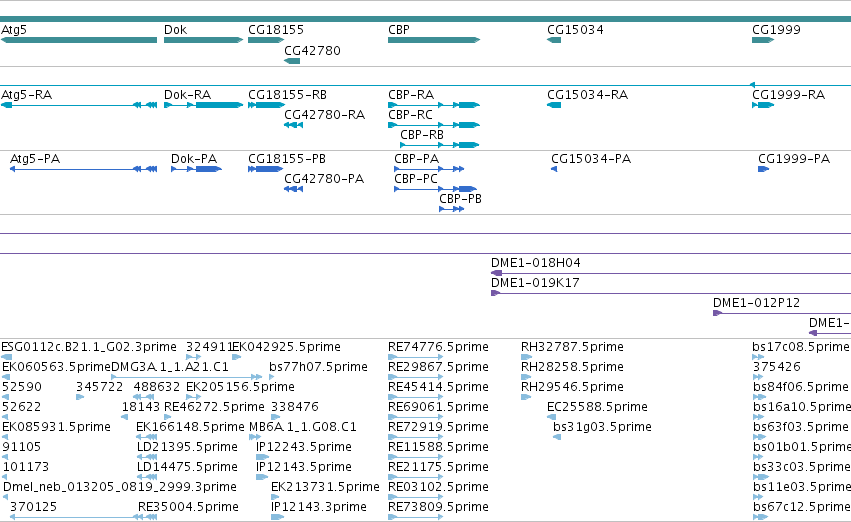Viewport: 851px width, 522px height.
Task: Select the RH28258.5prime EST label
Action: (x=572, y=367)
